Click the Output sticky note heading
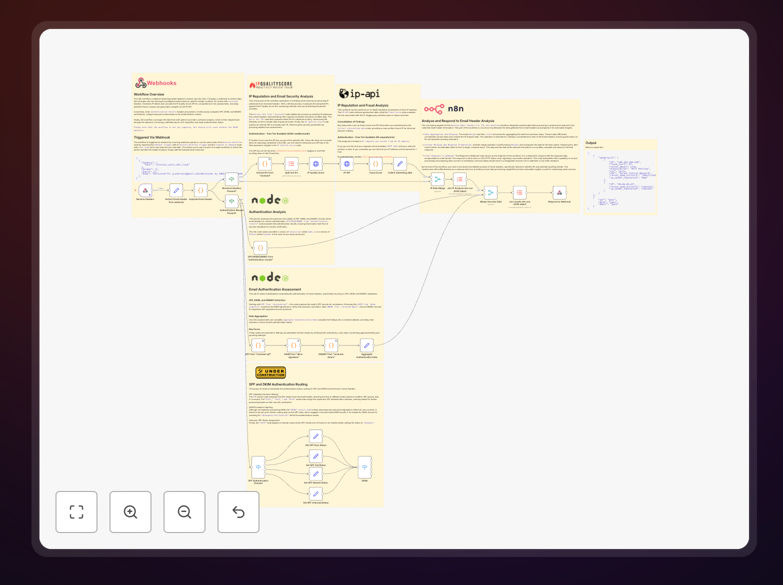The height and width of the screenshot is (585, 783). 591,143
